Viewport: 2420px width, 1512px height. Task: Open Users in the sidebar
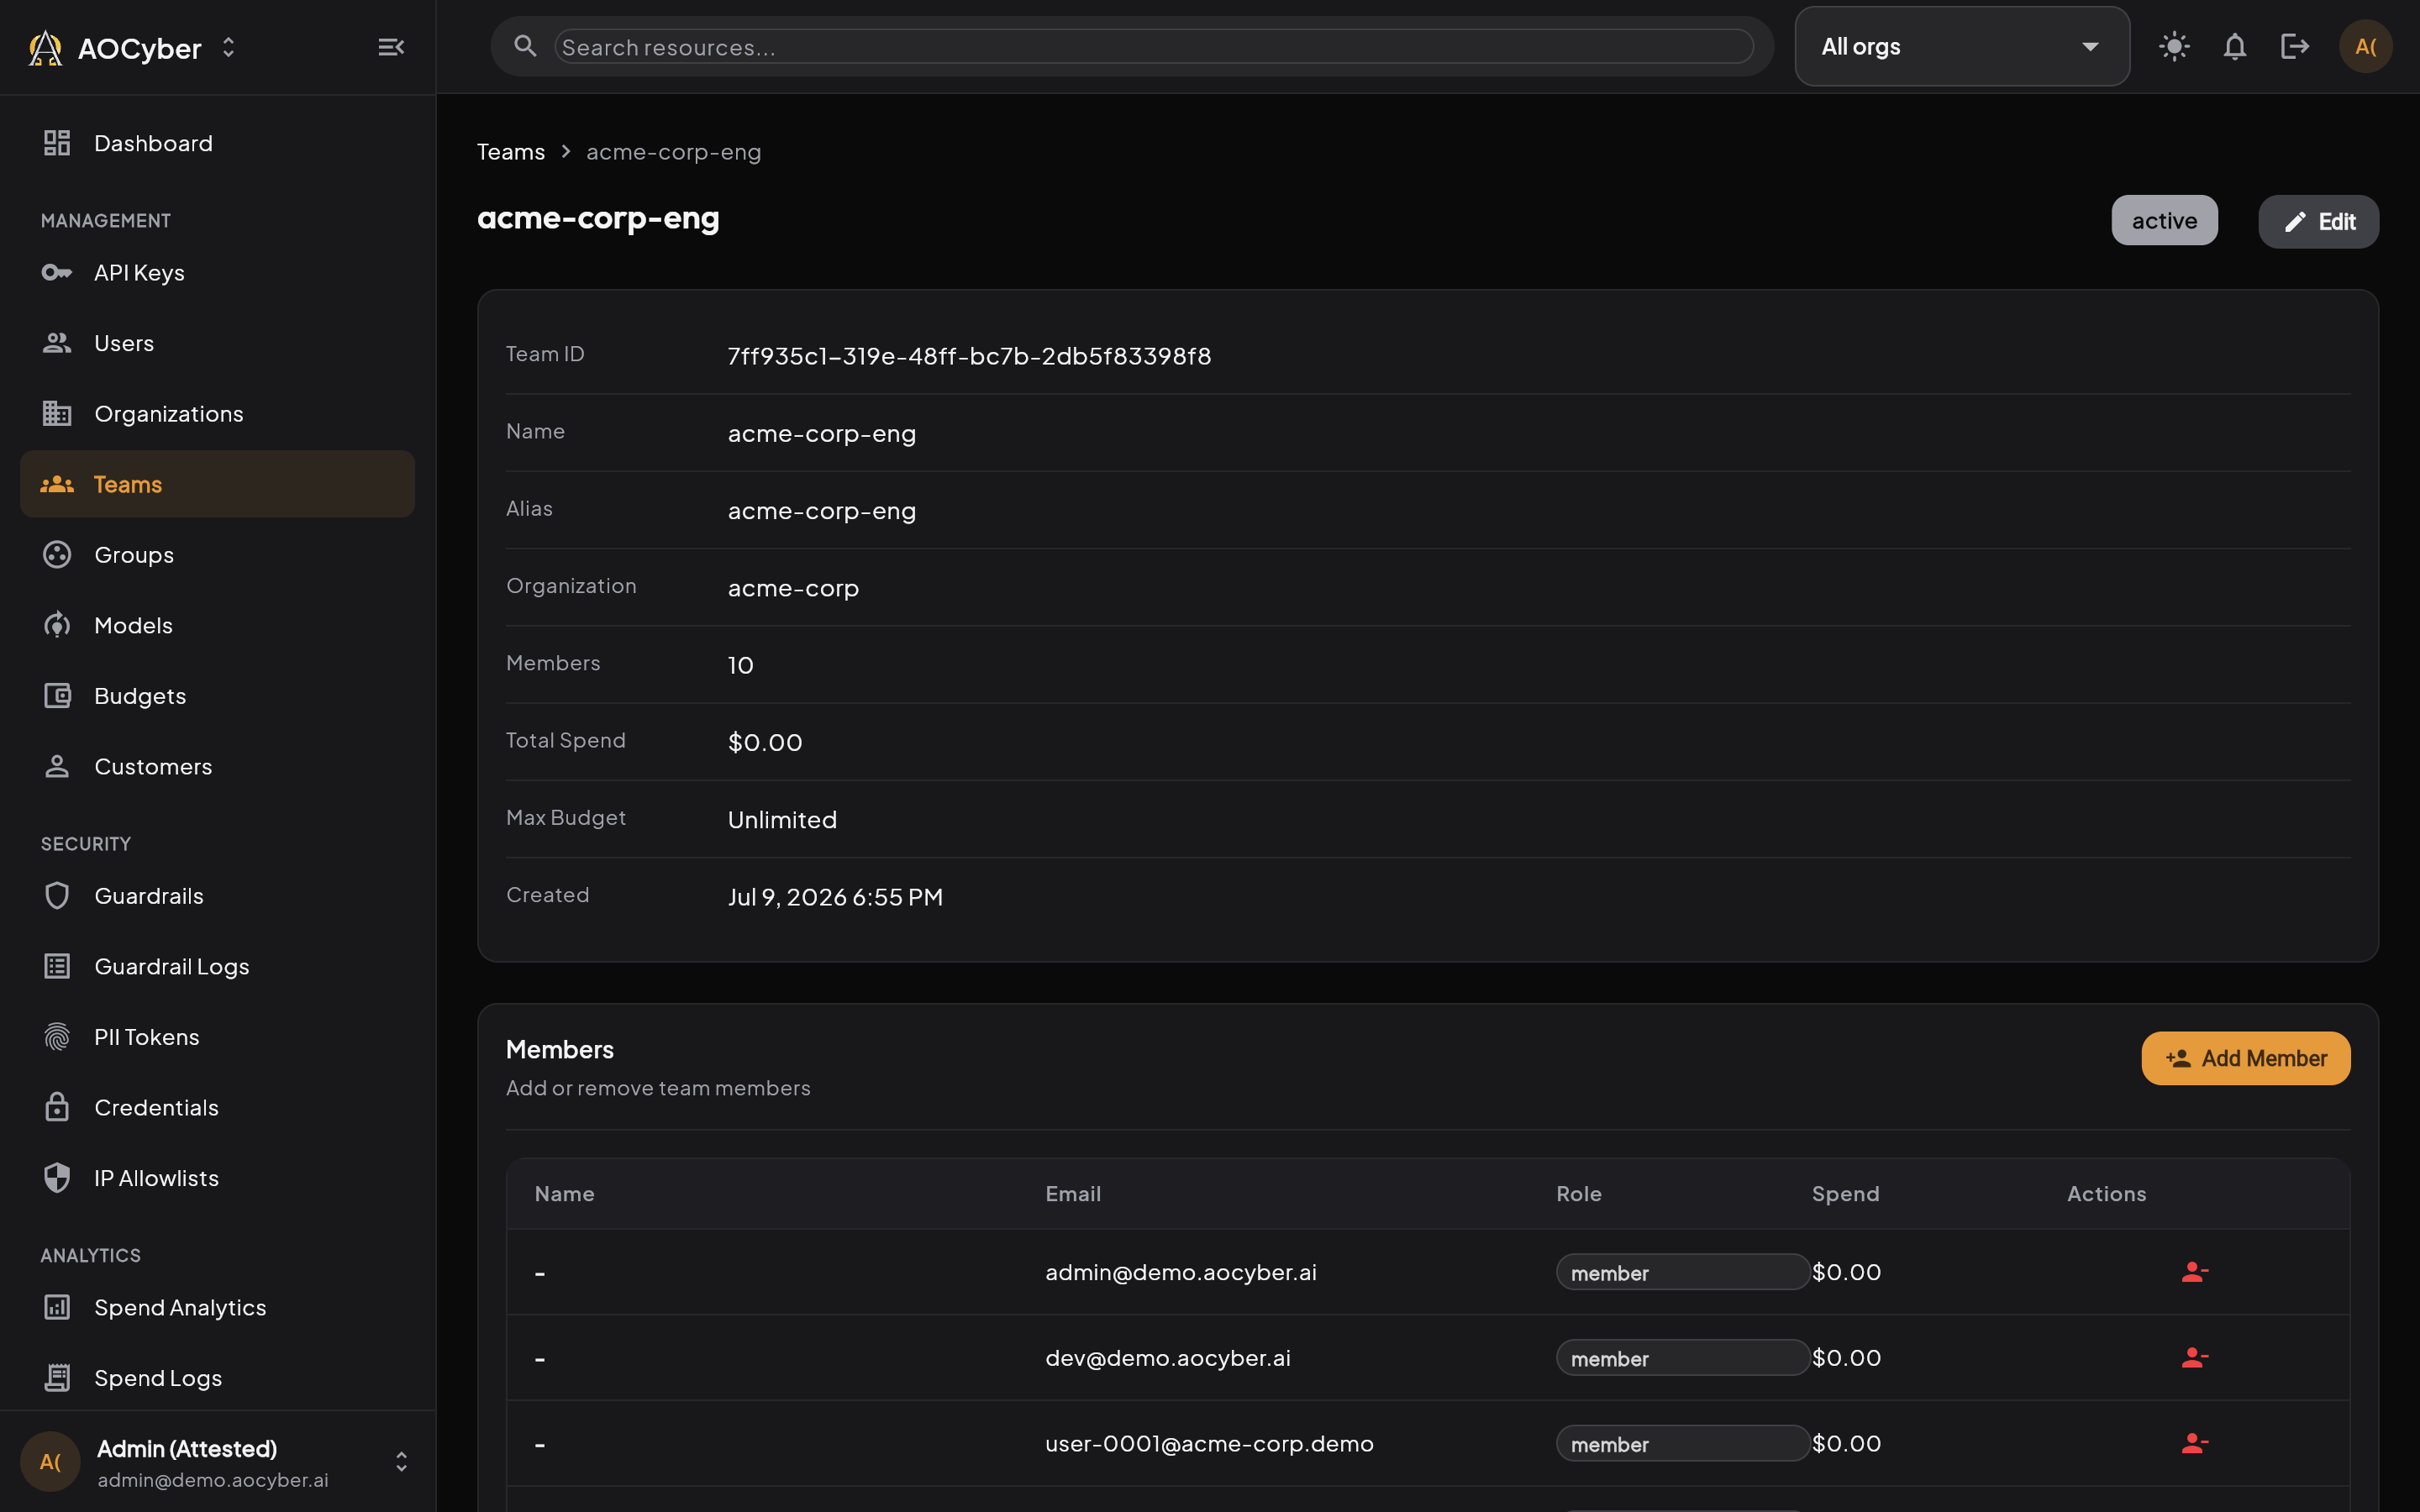tap(217, 343)
